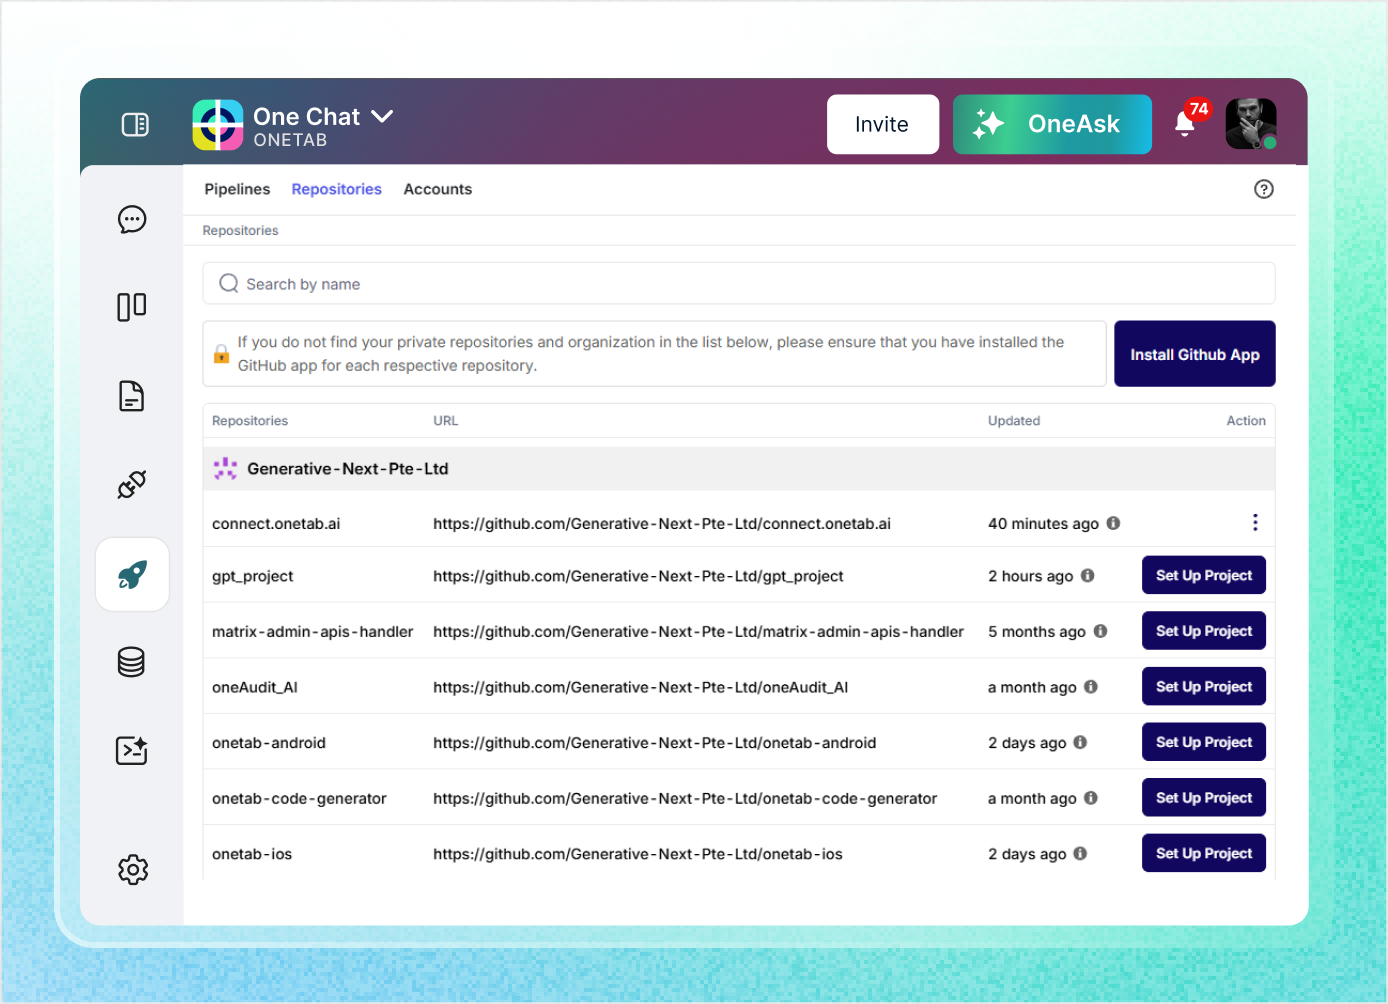Open the settings gear icon
Image resolution: width=1388 pixels, height=1004 pixels.
pyautogui.click(x=133, y=869)
